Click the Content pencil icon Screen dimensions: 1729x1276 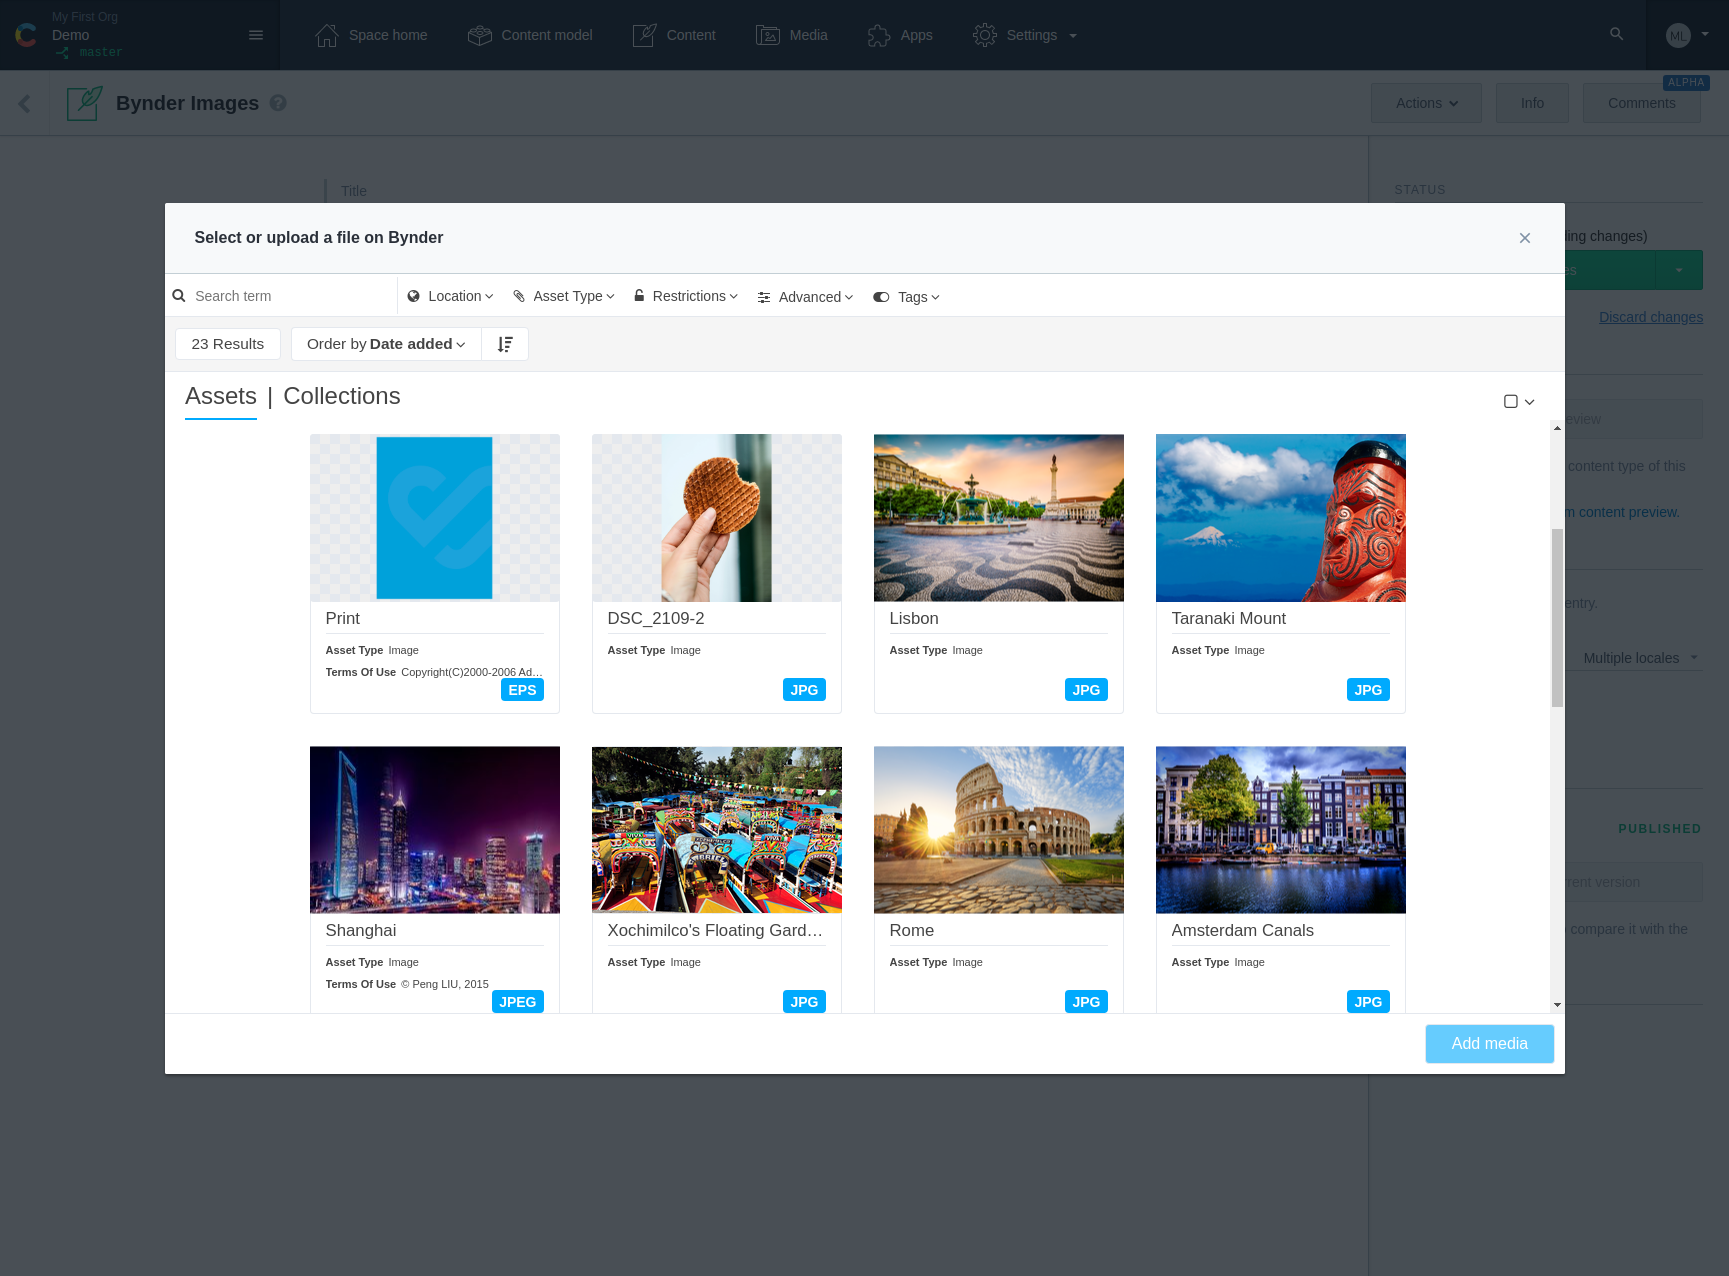pos(645,35)
